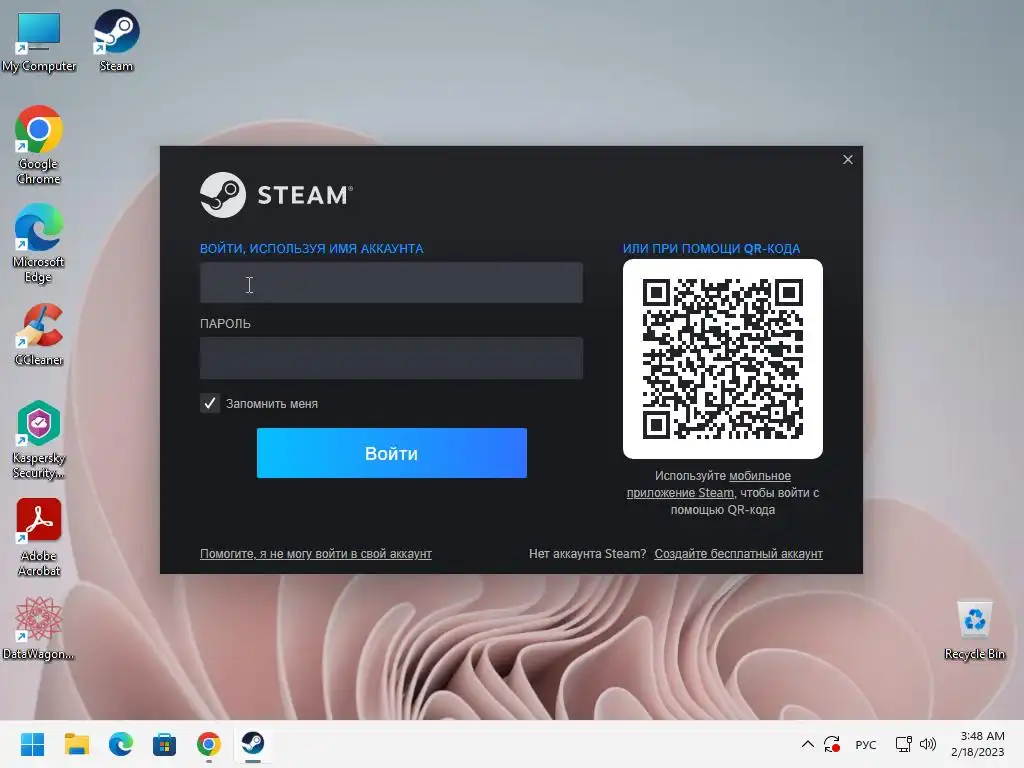Select the CCleaner desktop shortcut

(39, 334)
